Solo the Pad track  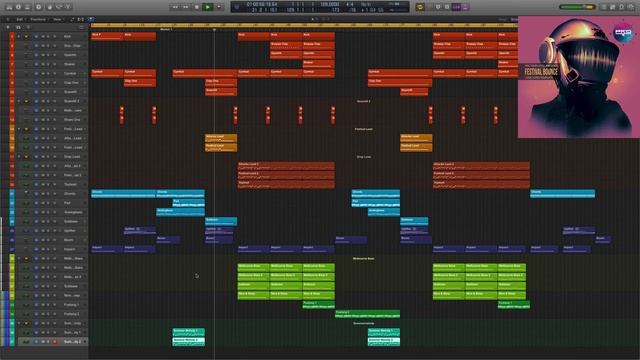[48, 203]
